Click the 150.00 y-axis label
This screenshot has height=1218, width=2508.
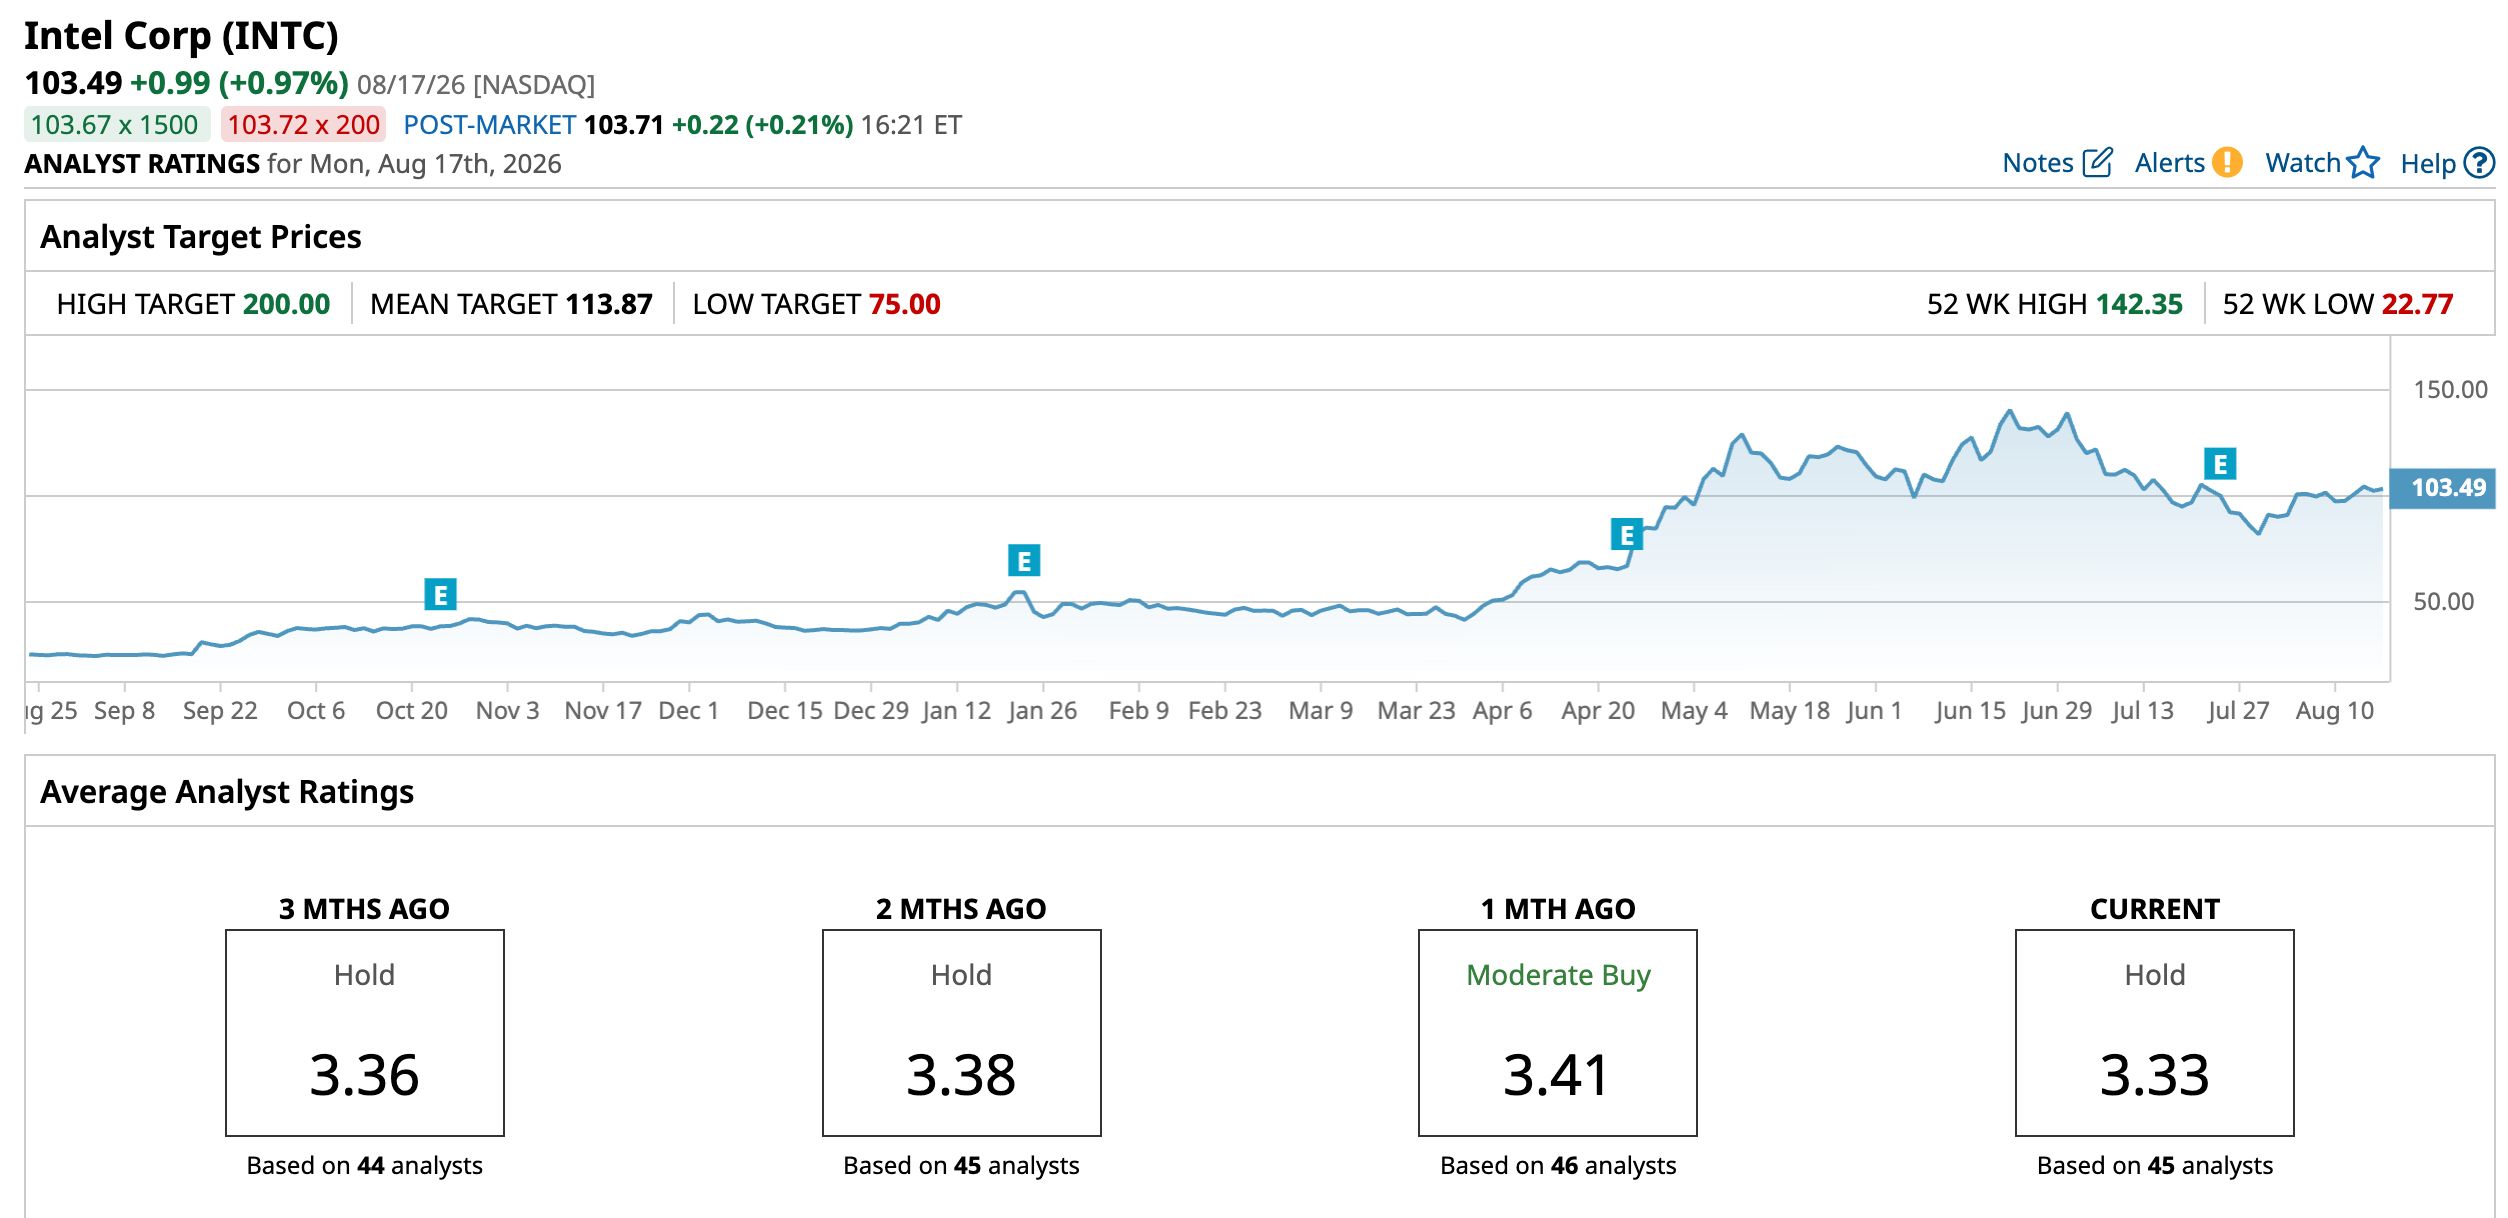point(2450,390)
